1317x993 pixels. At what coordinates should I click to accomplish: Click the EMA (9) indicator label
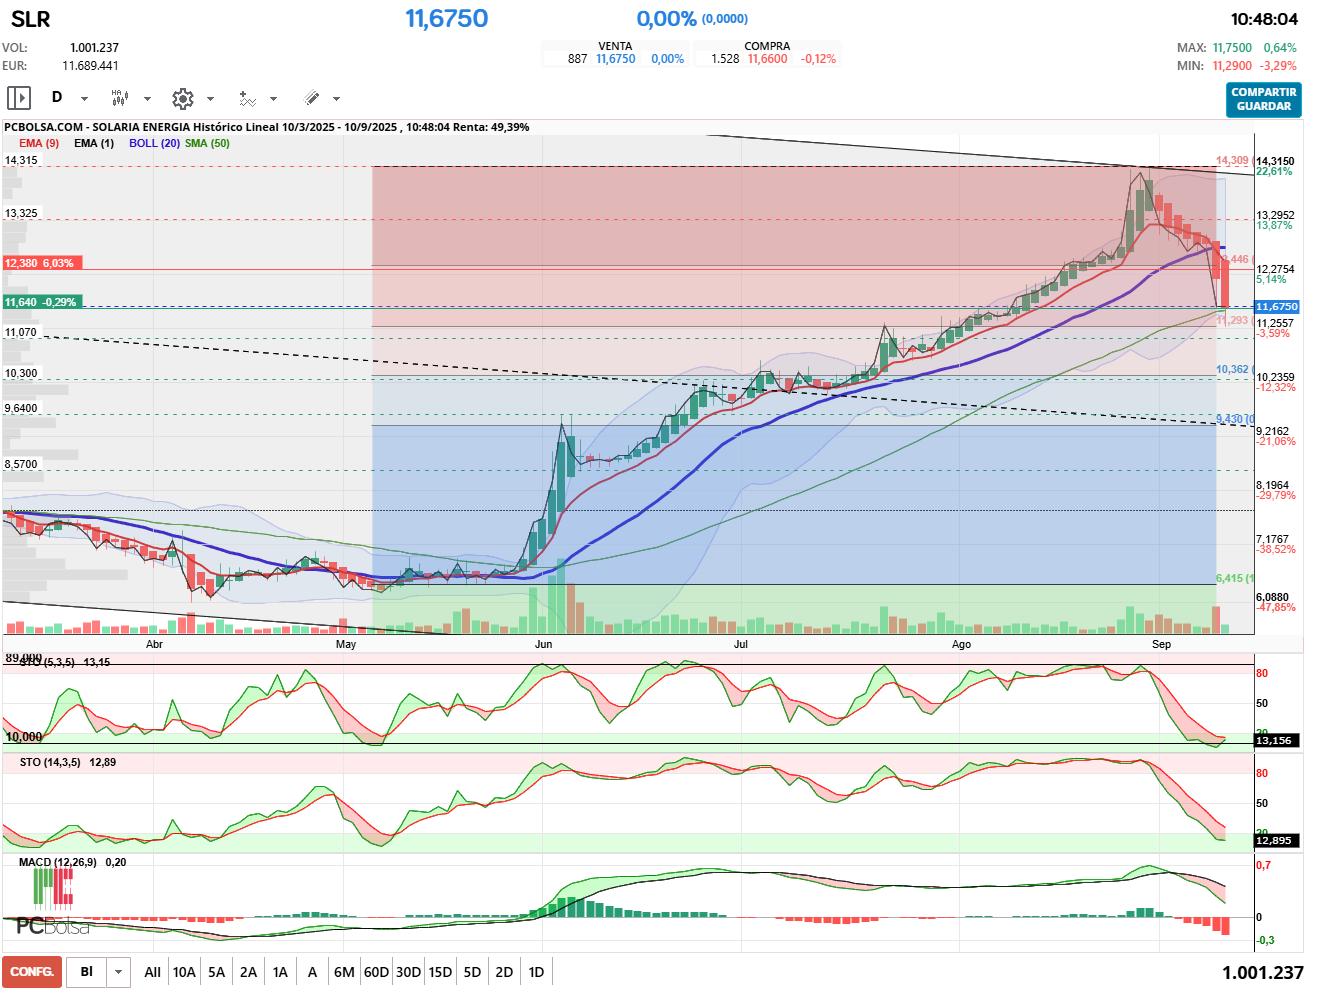click(39, 143)
